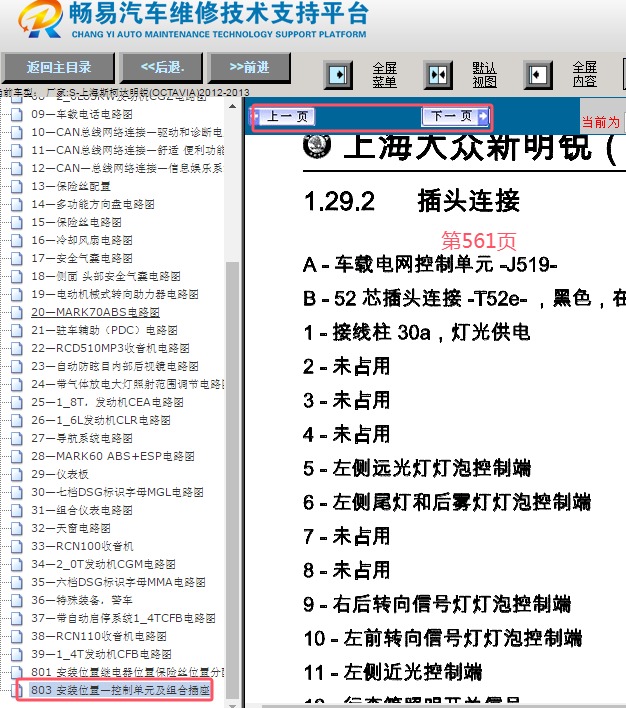Open 11—CAN总线网络连接—舒适 便利功能
The width and height of the screenshot is (626, 708).
(127, 150)
